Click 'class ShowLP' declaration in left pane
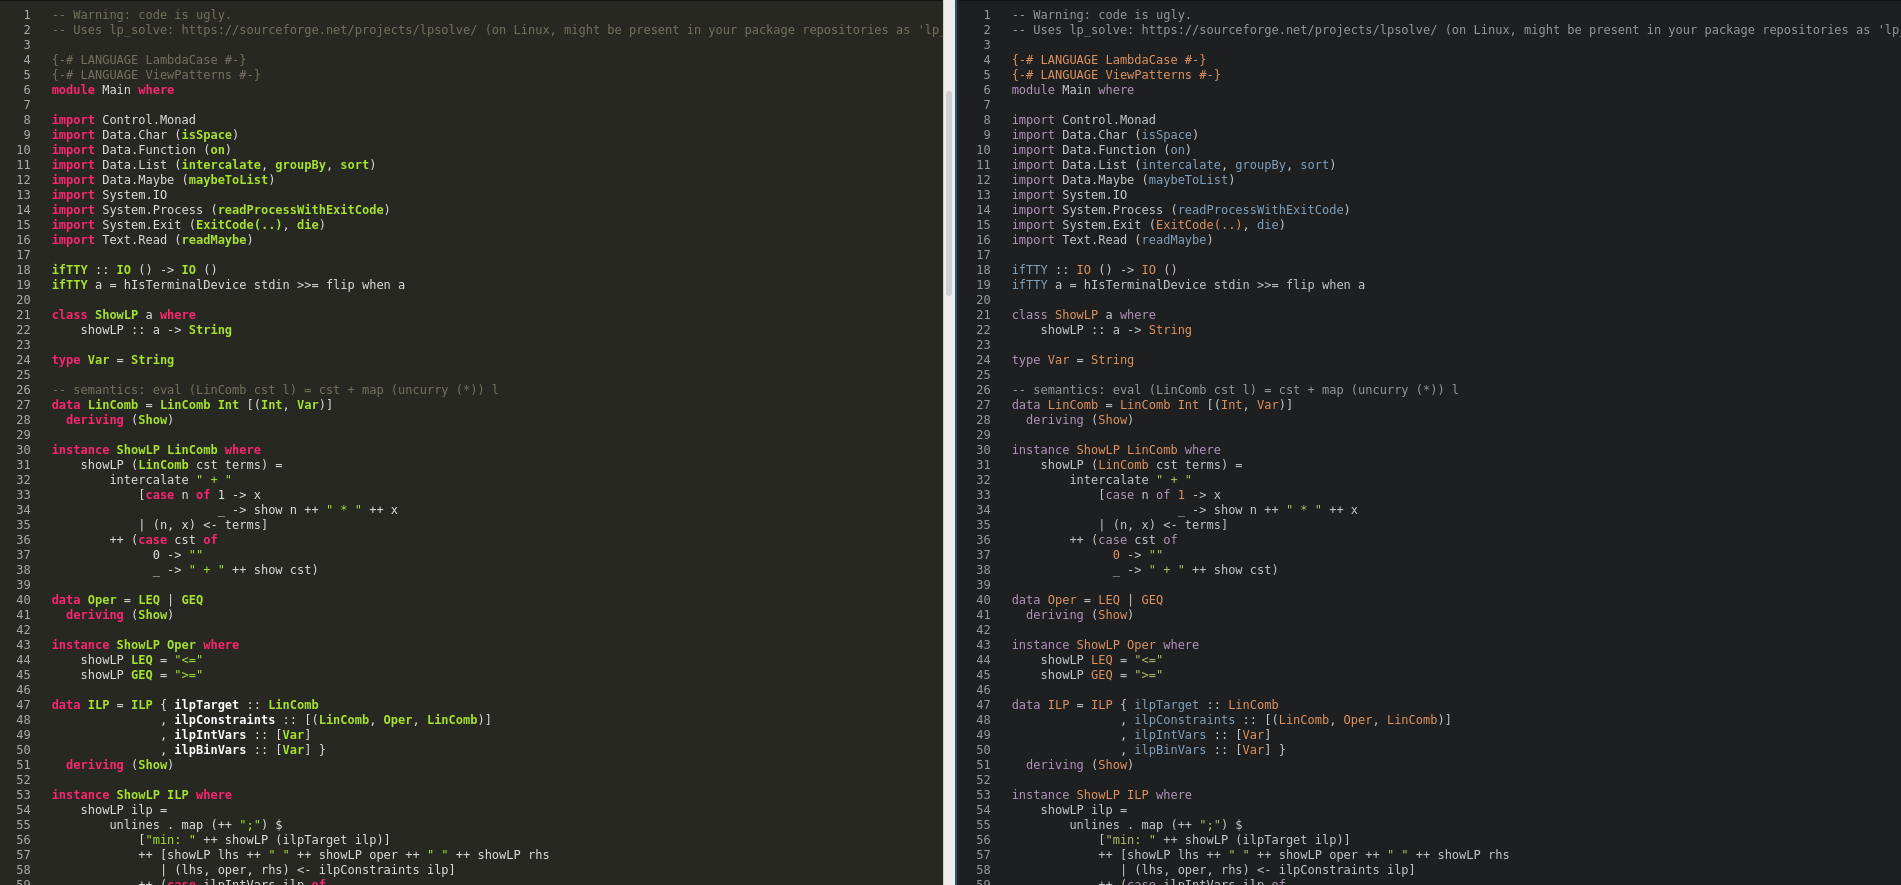1901x885 pixels. pos(95,315)
